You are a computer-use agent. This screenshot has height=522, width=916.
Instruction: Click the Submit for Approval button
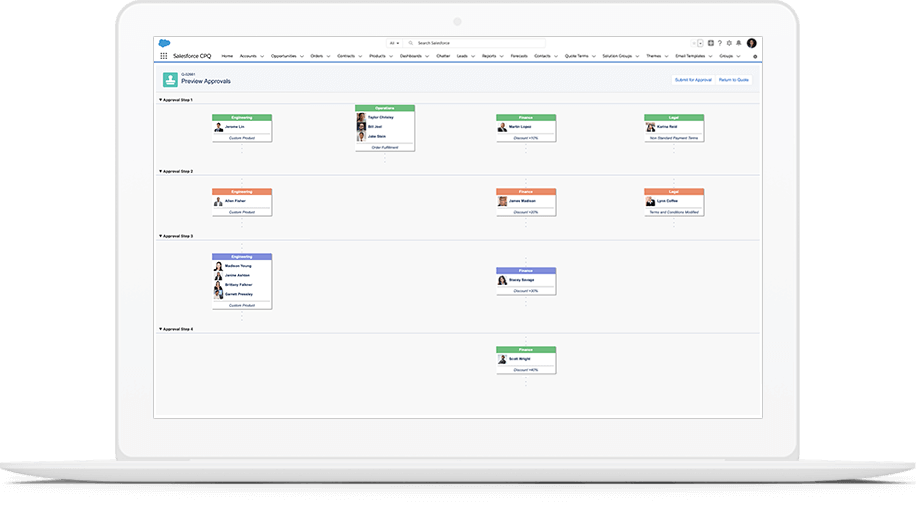693,79
